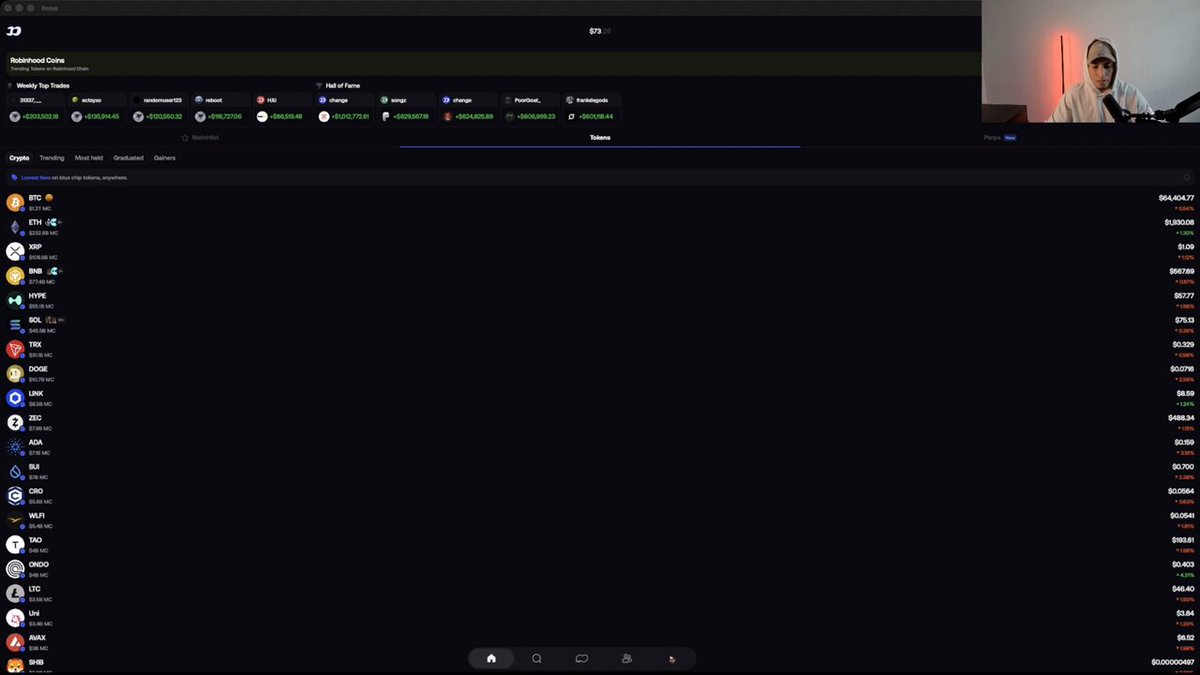Open the Robinhood Coins banner
This screenshot has height=675, width=1200.
coord(492,64)
